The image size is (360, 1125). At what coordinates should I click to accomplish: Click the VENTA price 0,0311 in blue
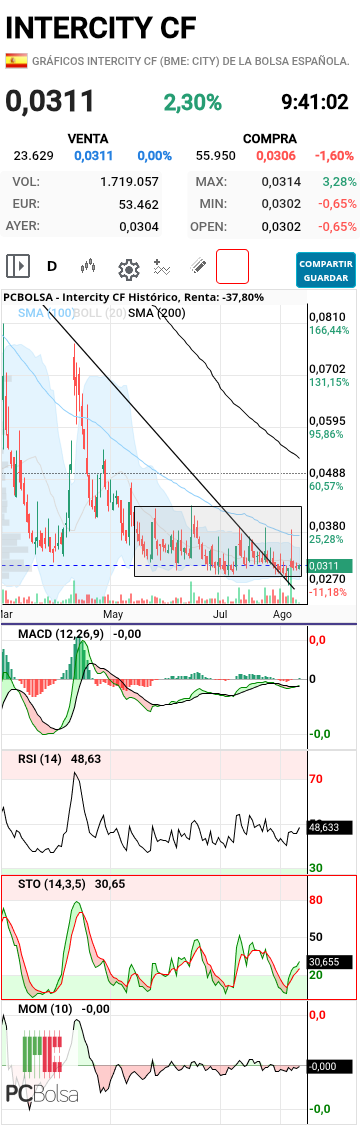click(x=93, y=156)
